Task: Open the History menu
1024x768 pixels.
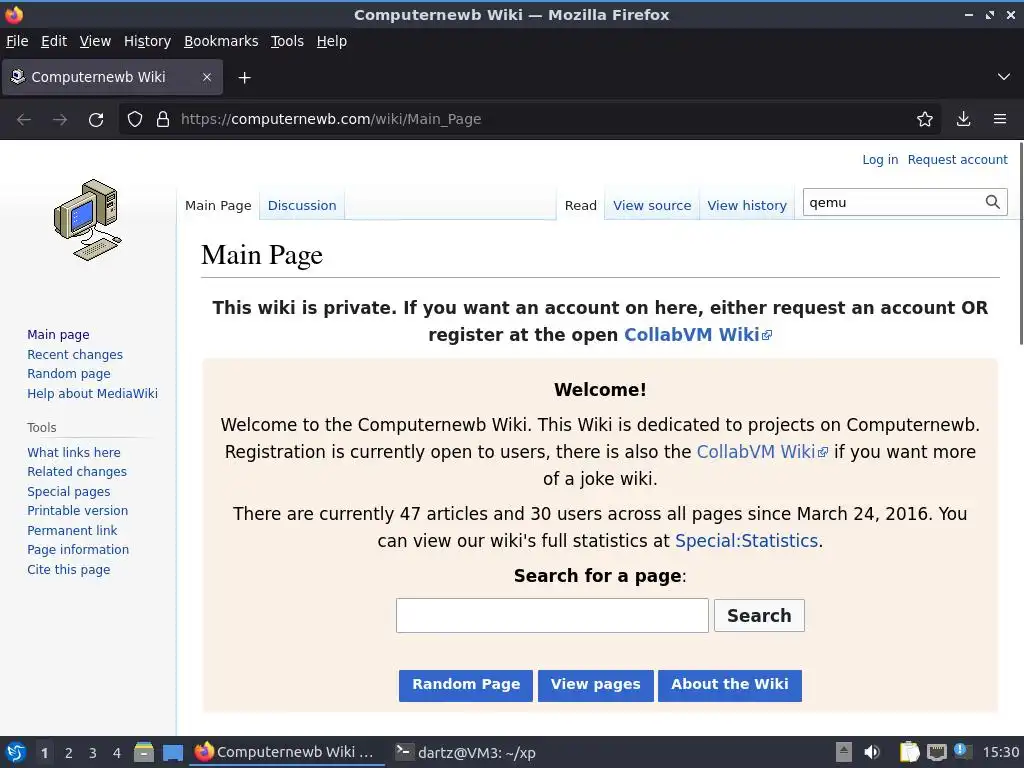Action: (147, 41)
